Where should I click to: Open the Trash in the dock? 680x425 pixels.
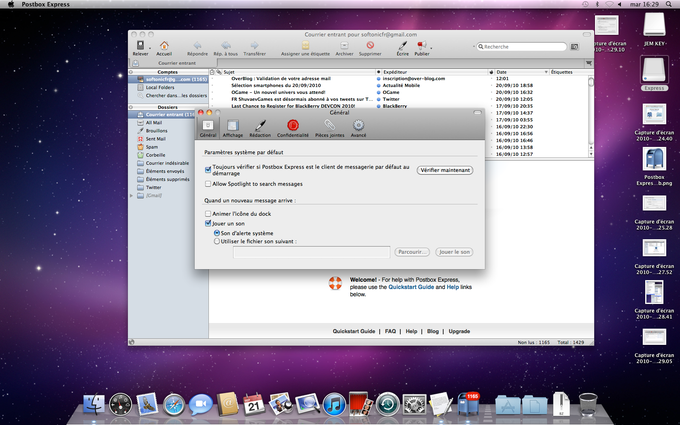pyautogui.click(x=588, y=404)
